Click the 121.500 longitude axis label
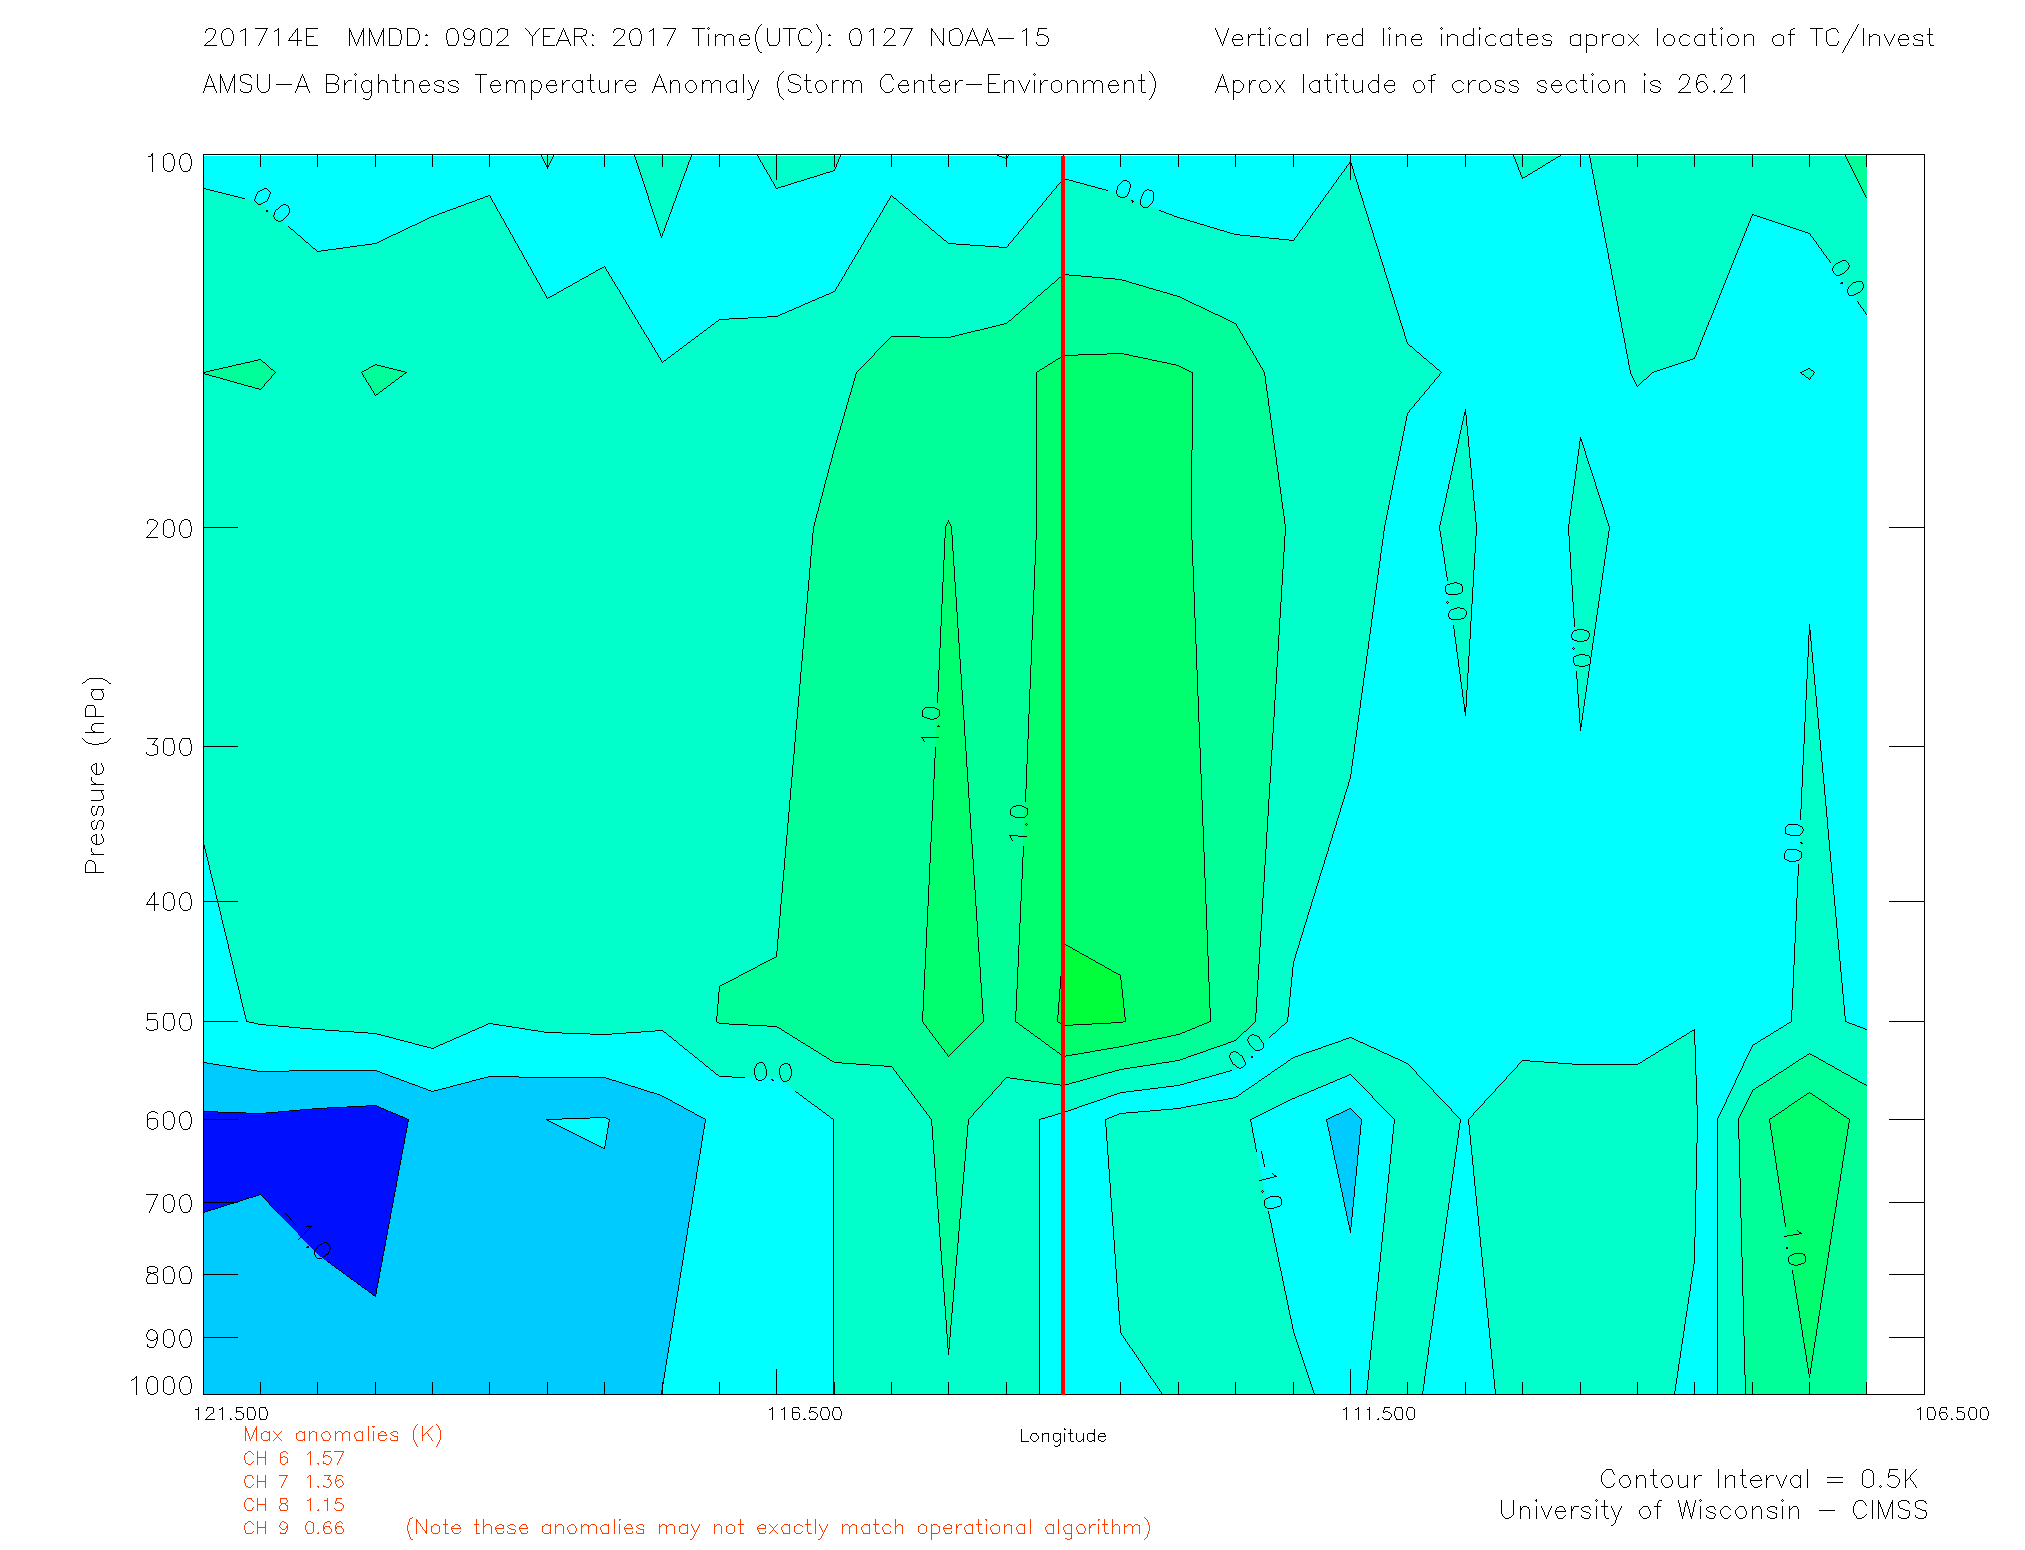Image resolution: width=2025 pixels, height=1550 pixels. click(x=231, y=1413)
